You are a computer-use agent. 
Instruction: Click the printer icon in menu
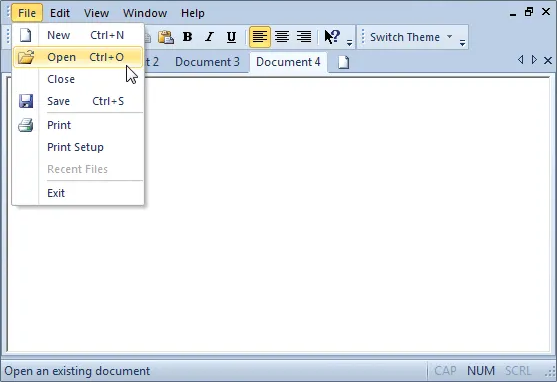[26, 125]
